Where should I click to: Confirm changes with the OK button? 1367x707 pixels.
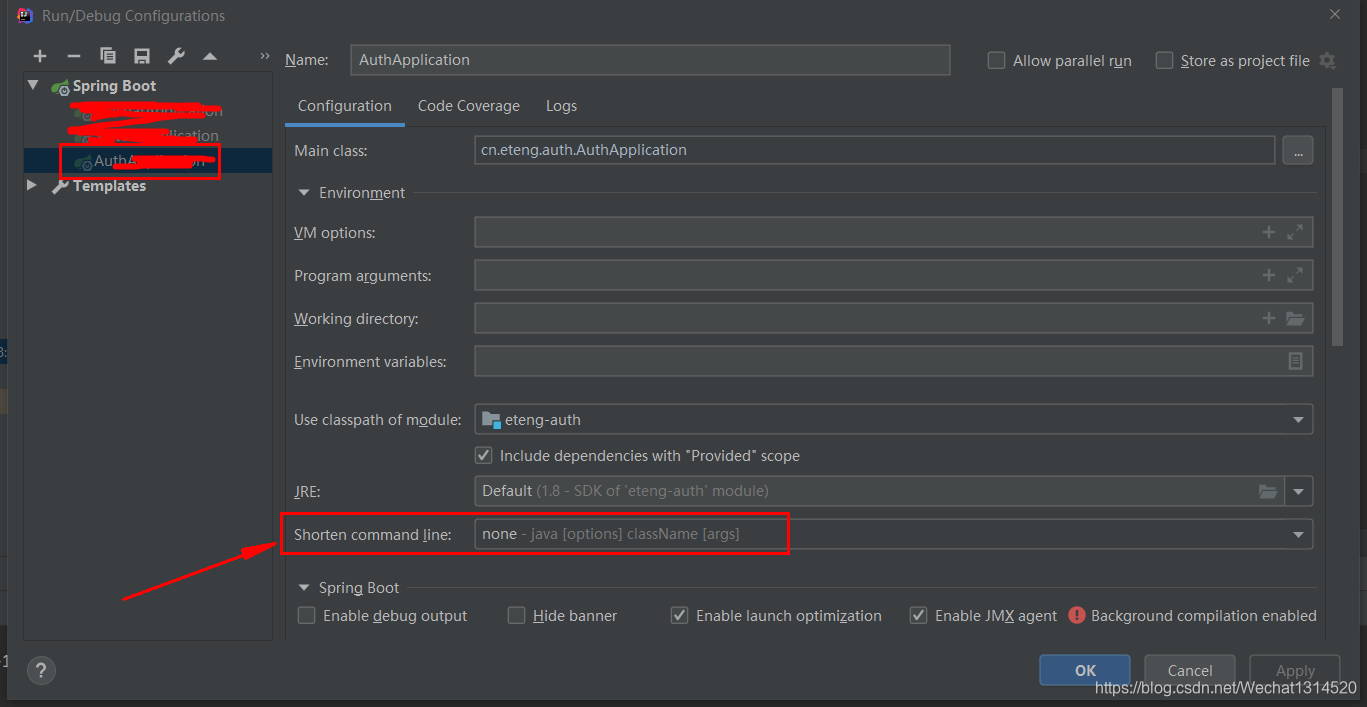click(1084, 670)
